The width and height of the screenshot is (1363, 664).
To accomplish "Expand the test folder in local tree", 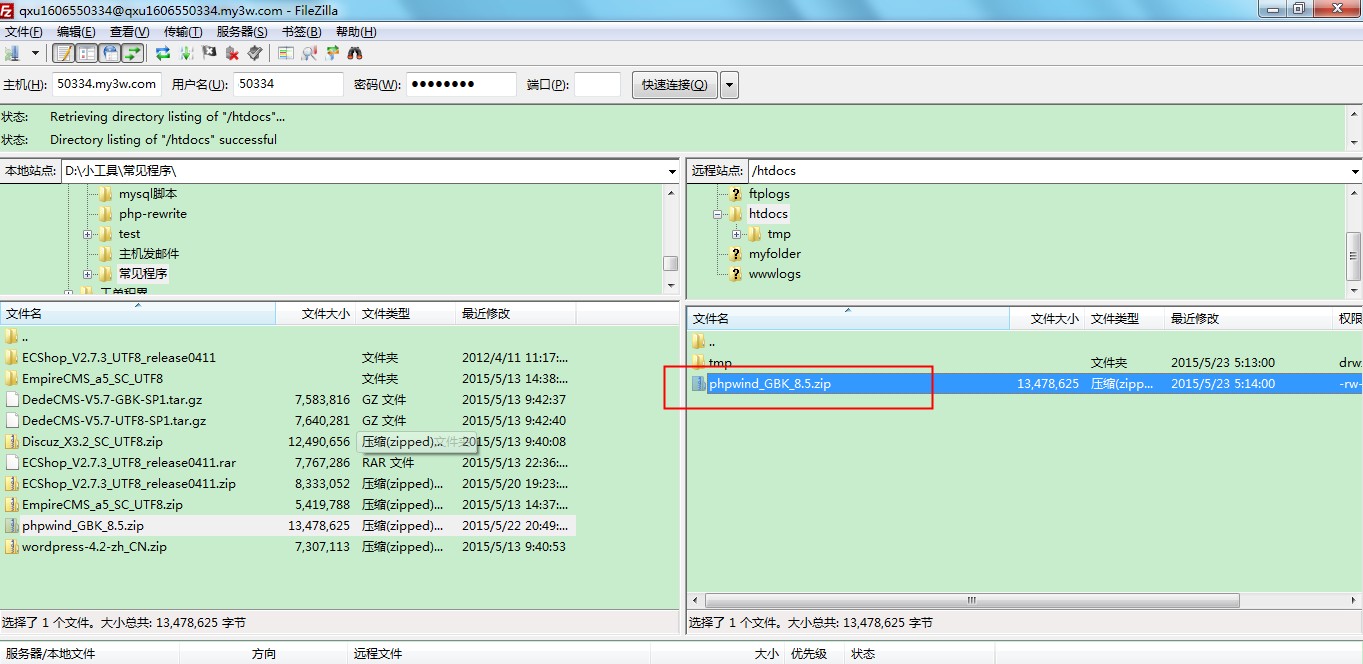I will 88,234.
